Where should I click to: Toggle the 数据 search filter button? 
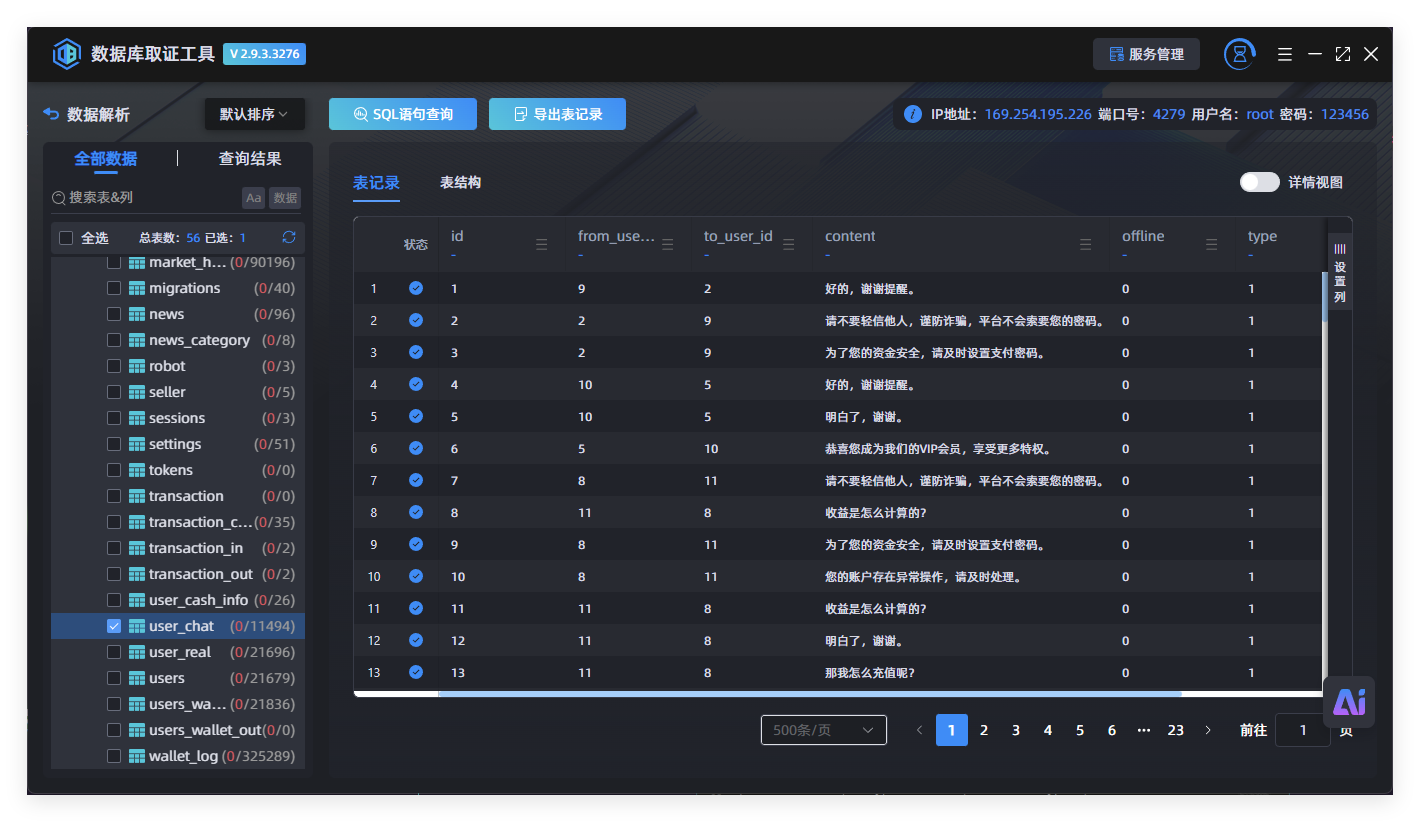click(286, 198)
